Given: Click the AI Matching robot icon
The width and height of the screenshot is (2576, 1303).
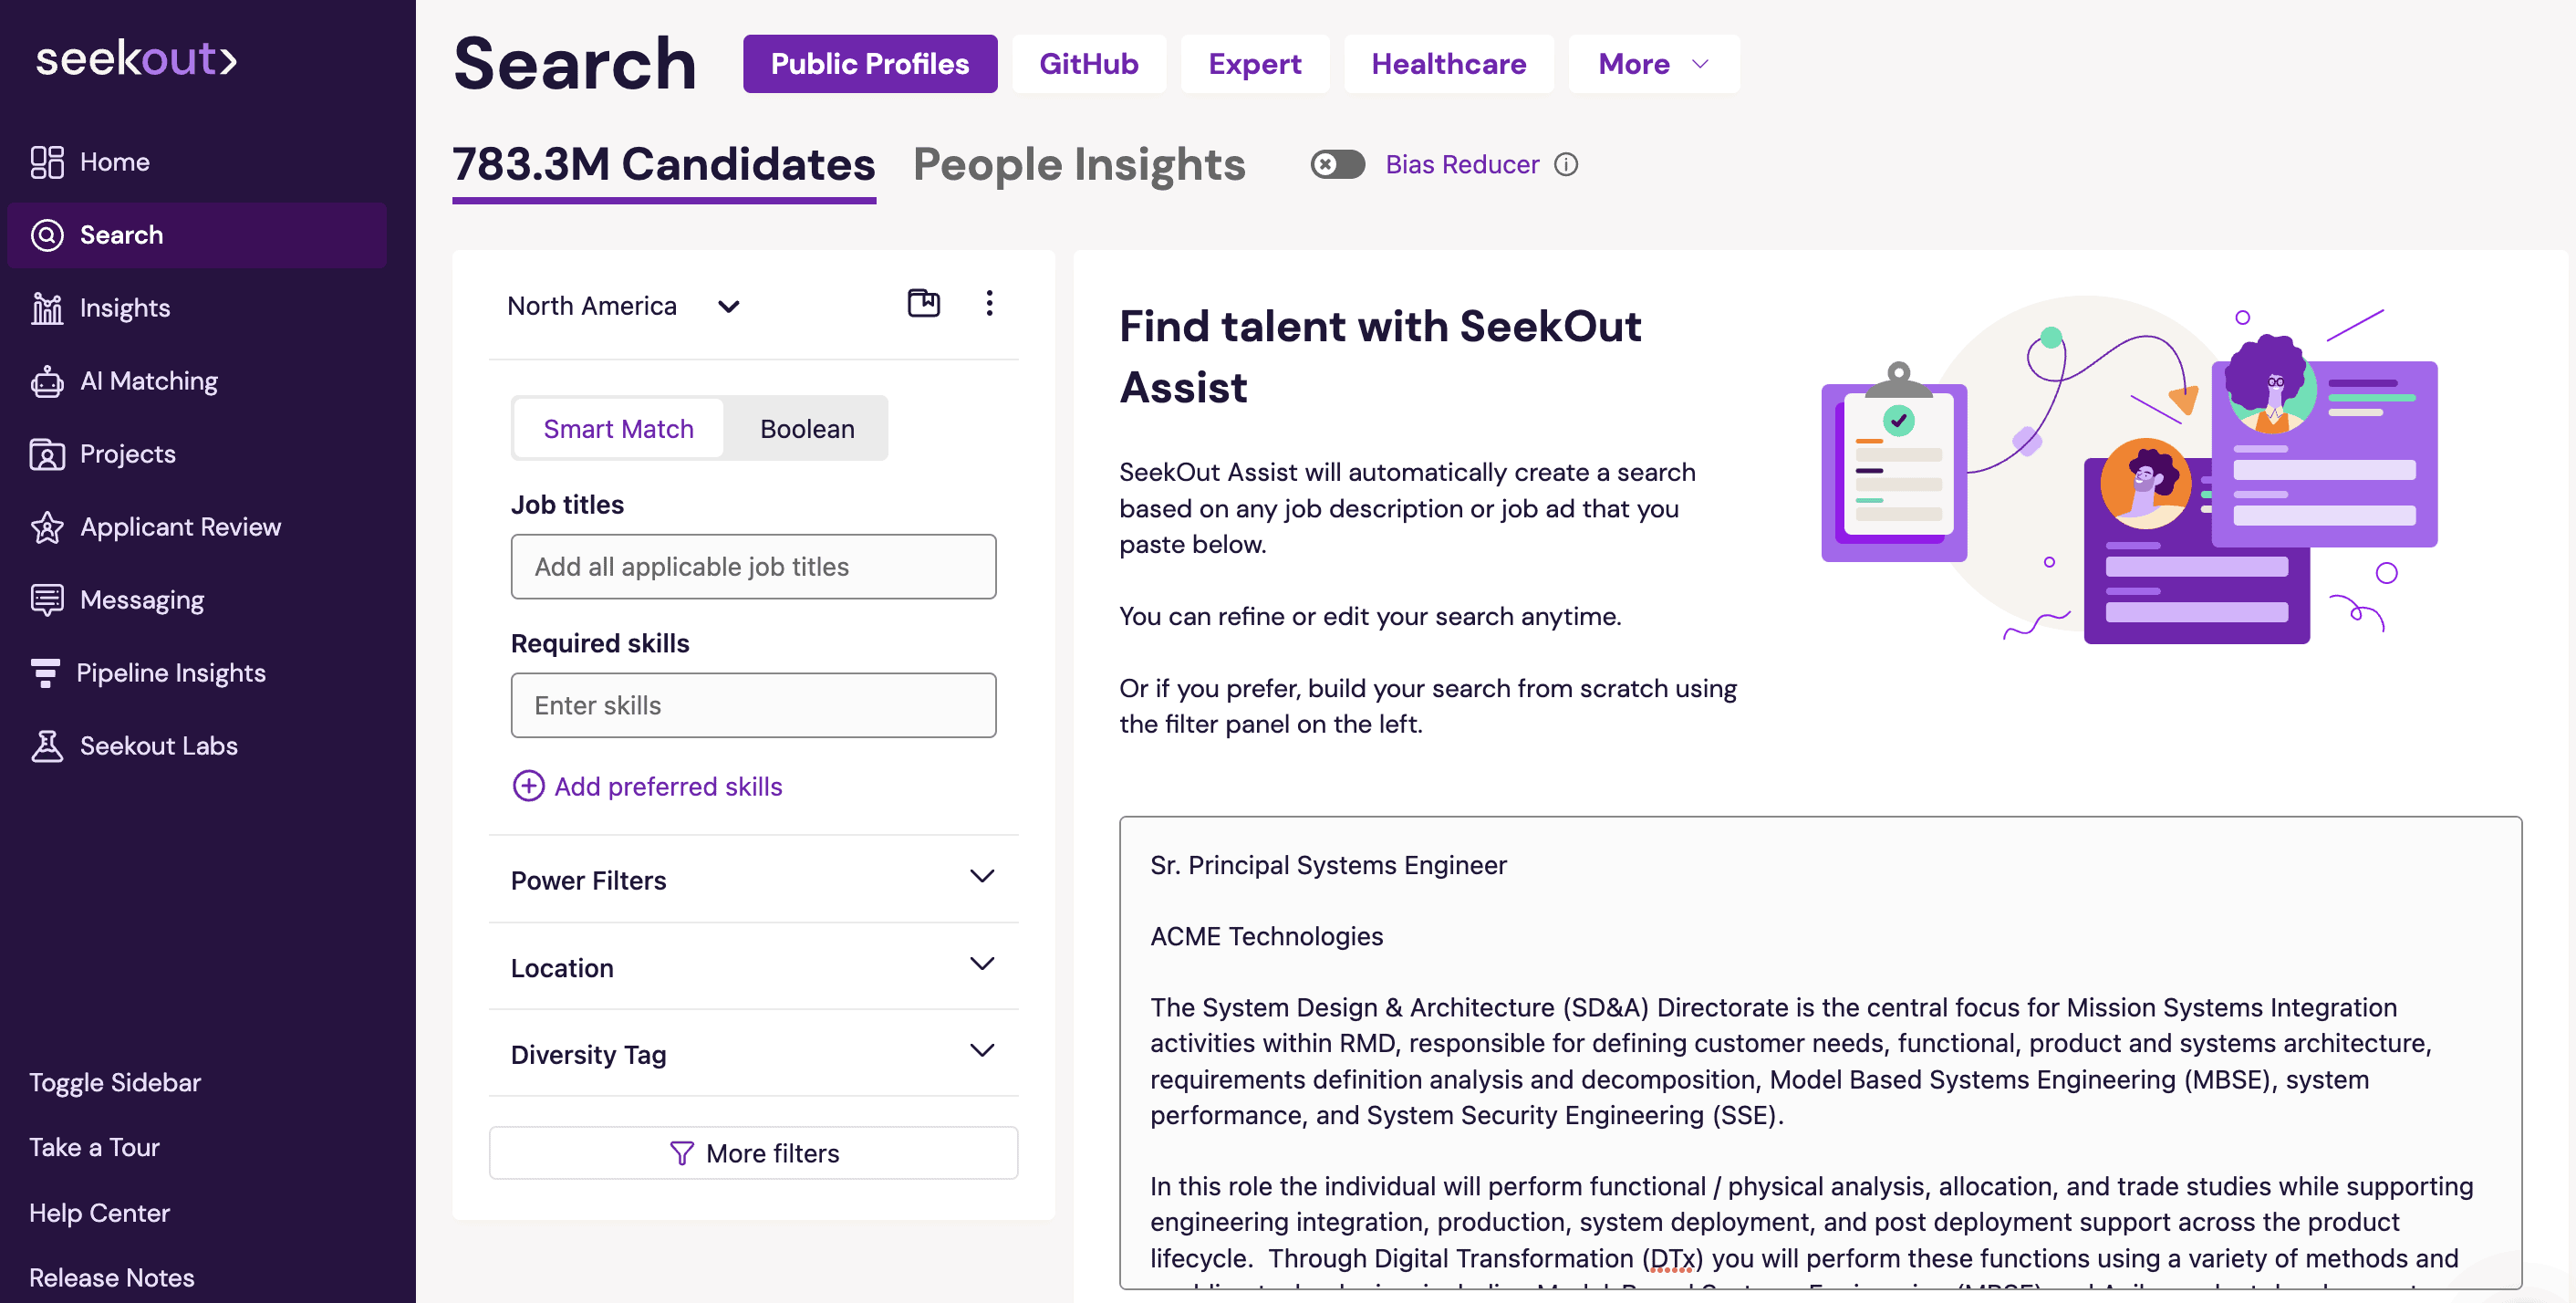Looking at the screenshot, I should point(47,381).
